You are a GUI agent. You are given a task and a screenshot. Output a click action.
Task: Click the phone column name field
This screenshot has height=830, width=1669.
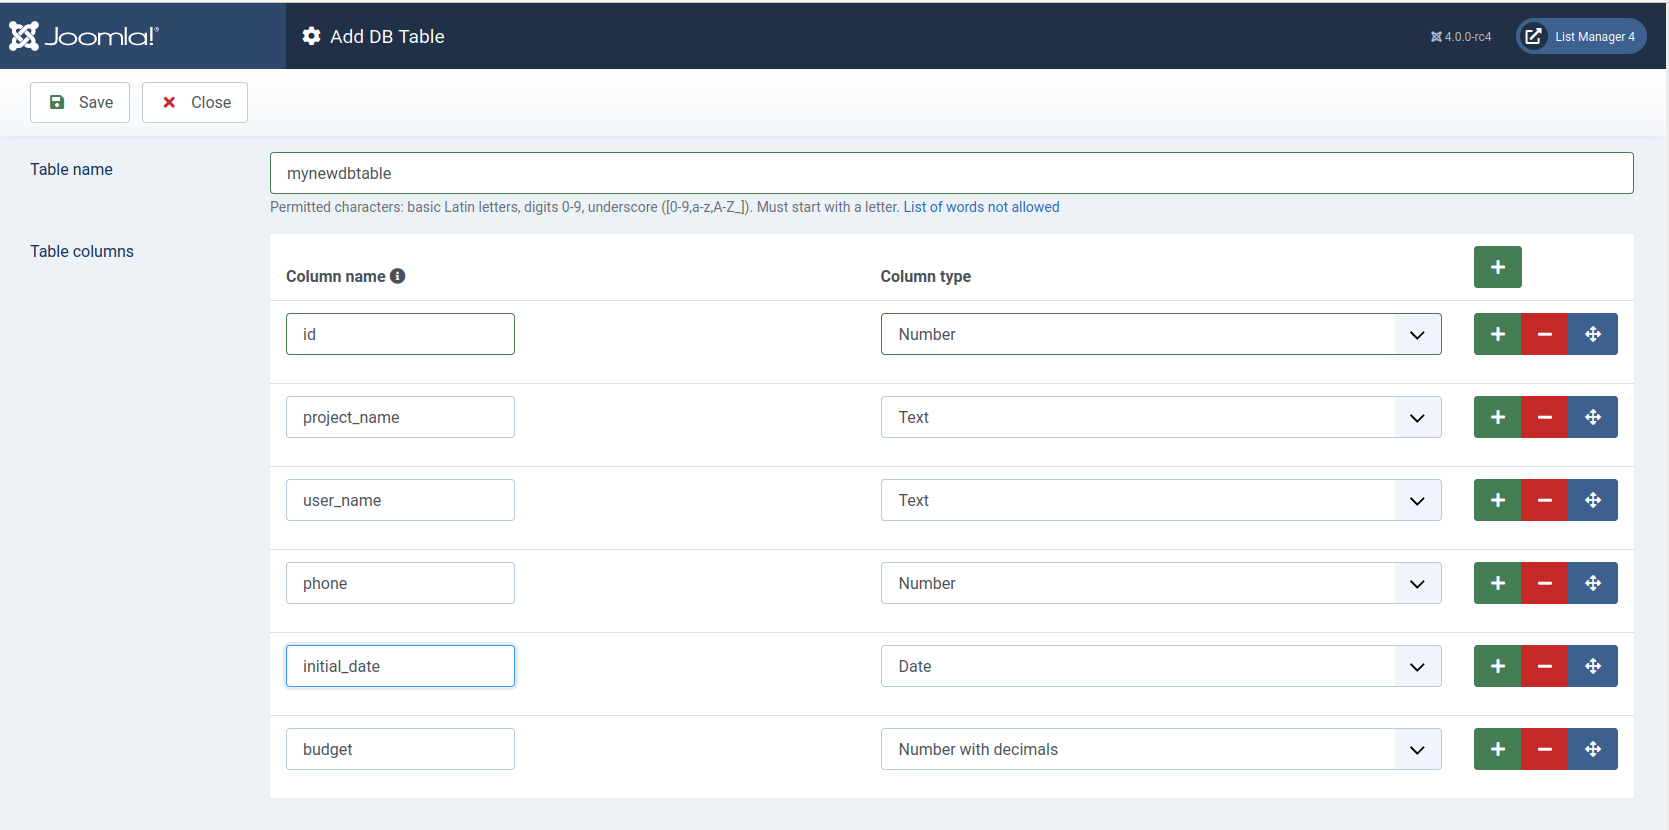(x=400, y=583)
